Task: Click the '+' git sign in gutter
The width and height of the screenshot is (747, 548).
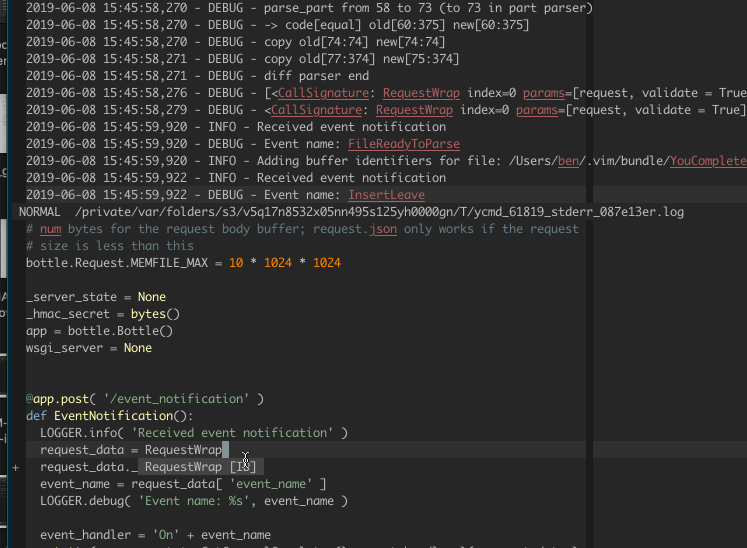Action: coord(16,467)
